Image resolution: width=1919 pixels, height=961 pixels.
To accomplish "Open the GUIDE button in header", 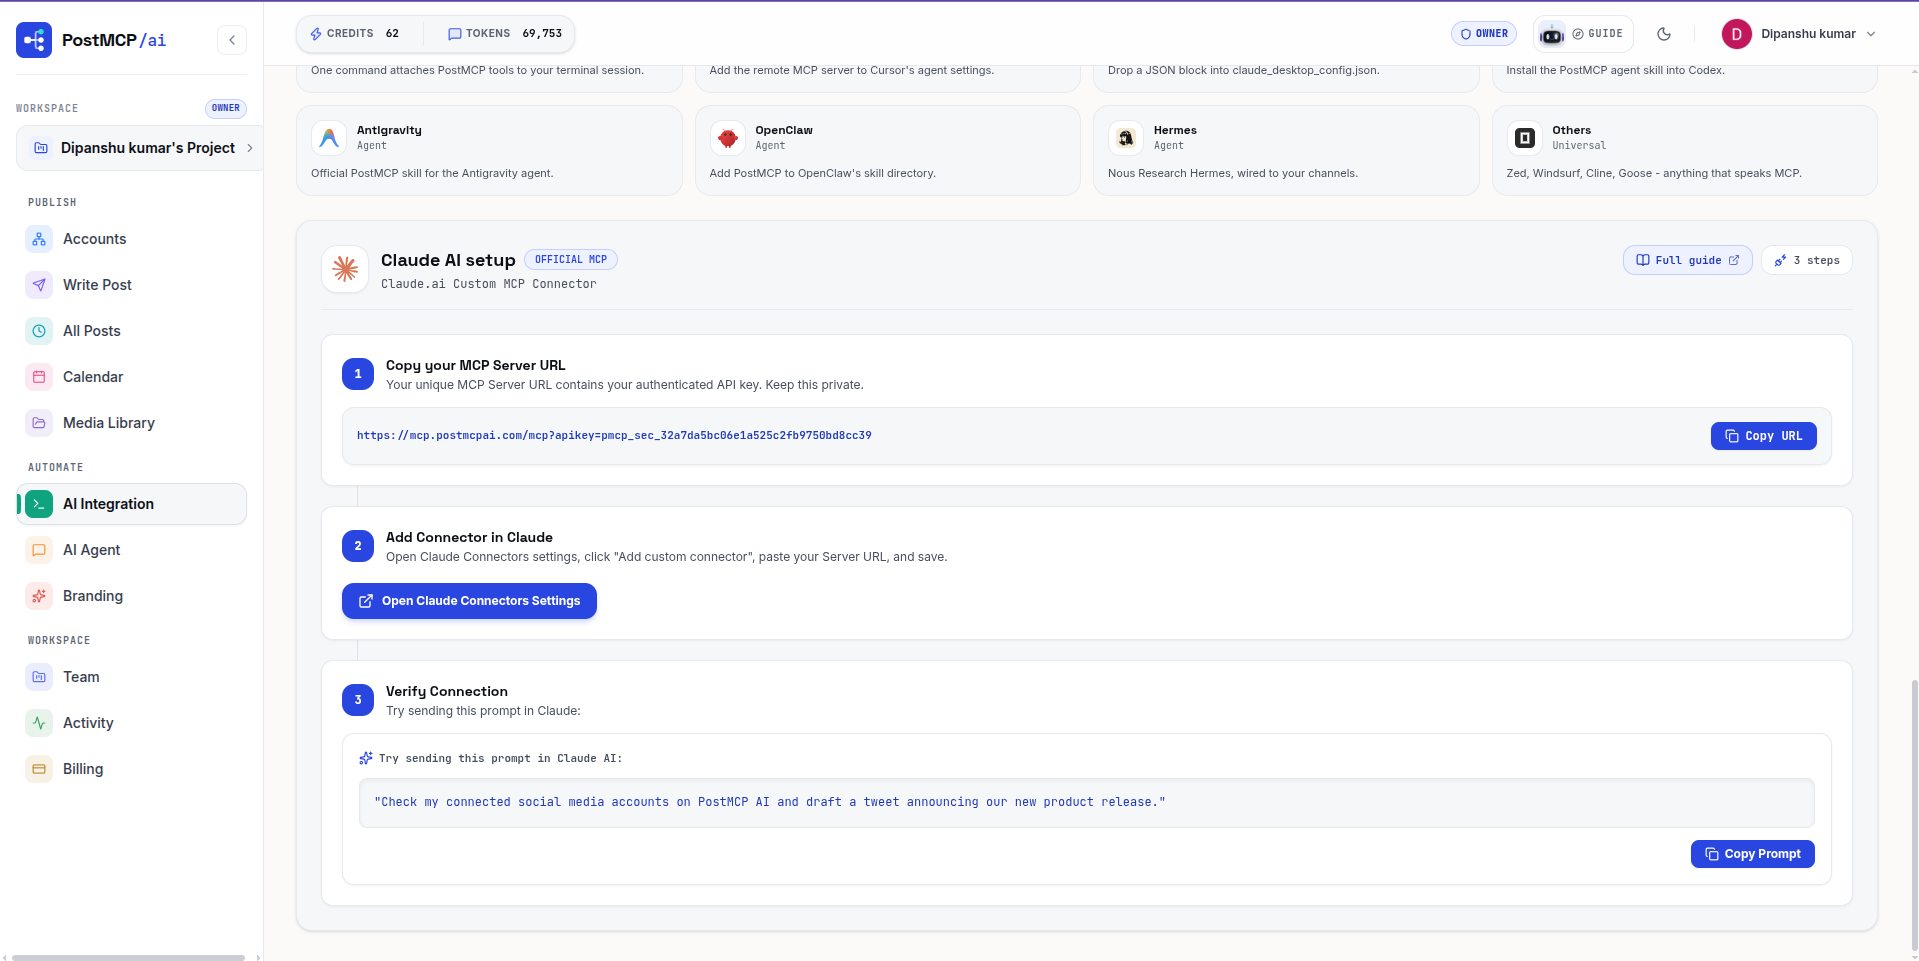I will tap(1598, 34).
